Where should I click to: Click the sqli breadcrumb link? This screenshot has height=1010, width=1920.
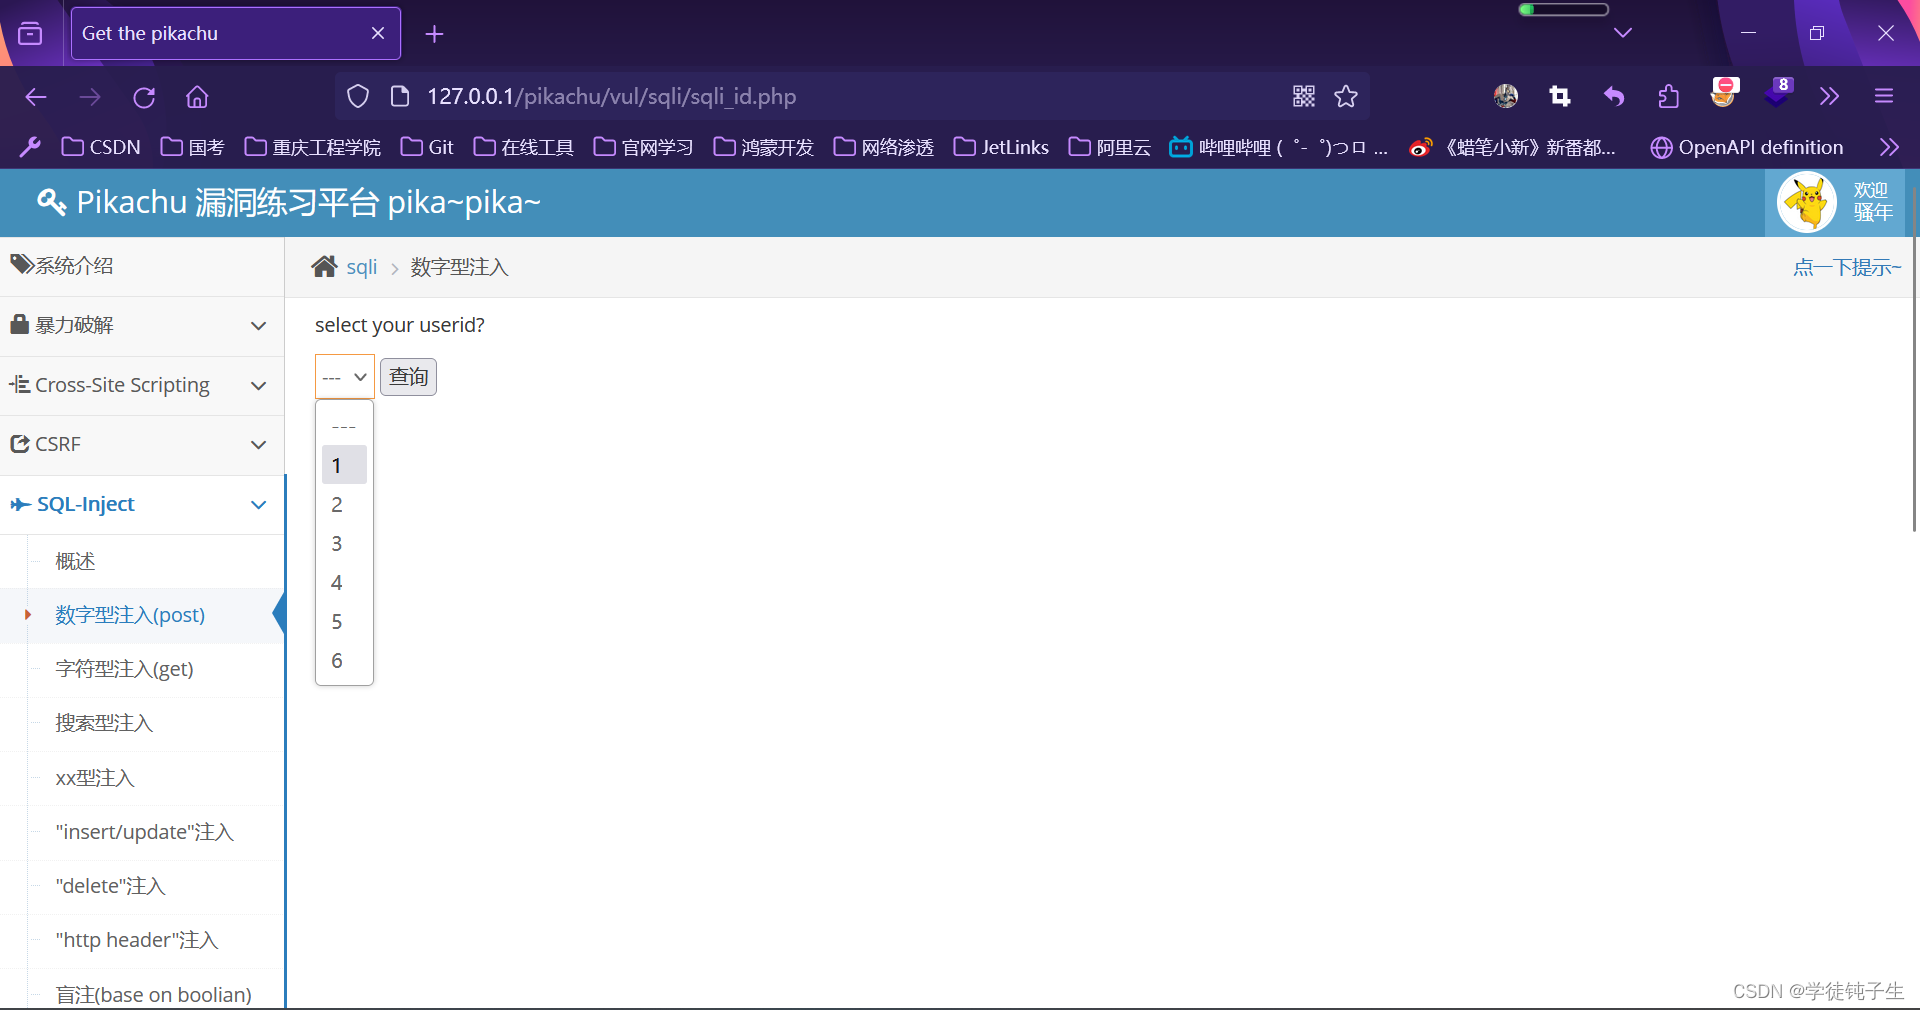coord(362,267)
